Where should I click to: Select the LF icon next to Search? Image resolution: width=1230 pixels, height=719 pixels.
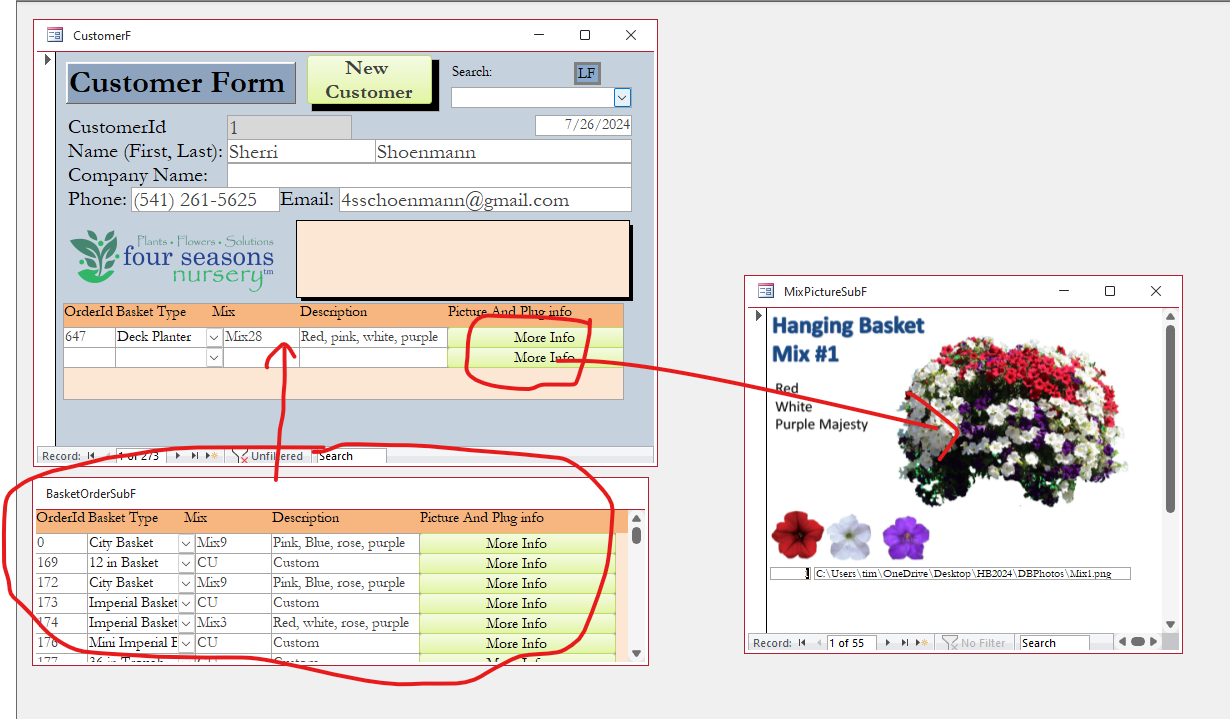pos(587,72)
